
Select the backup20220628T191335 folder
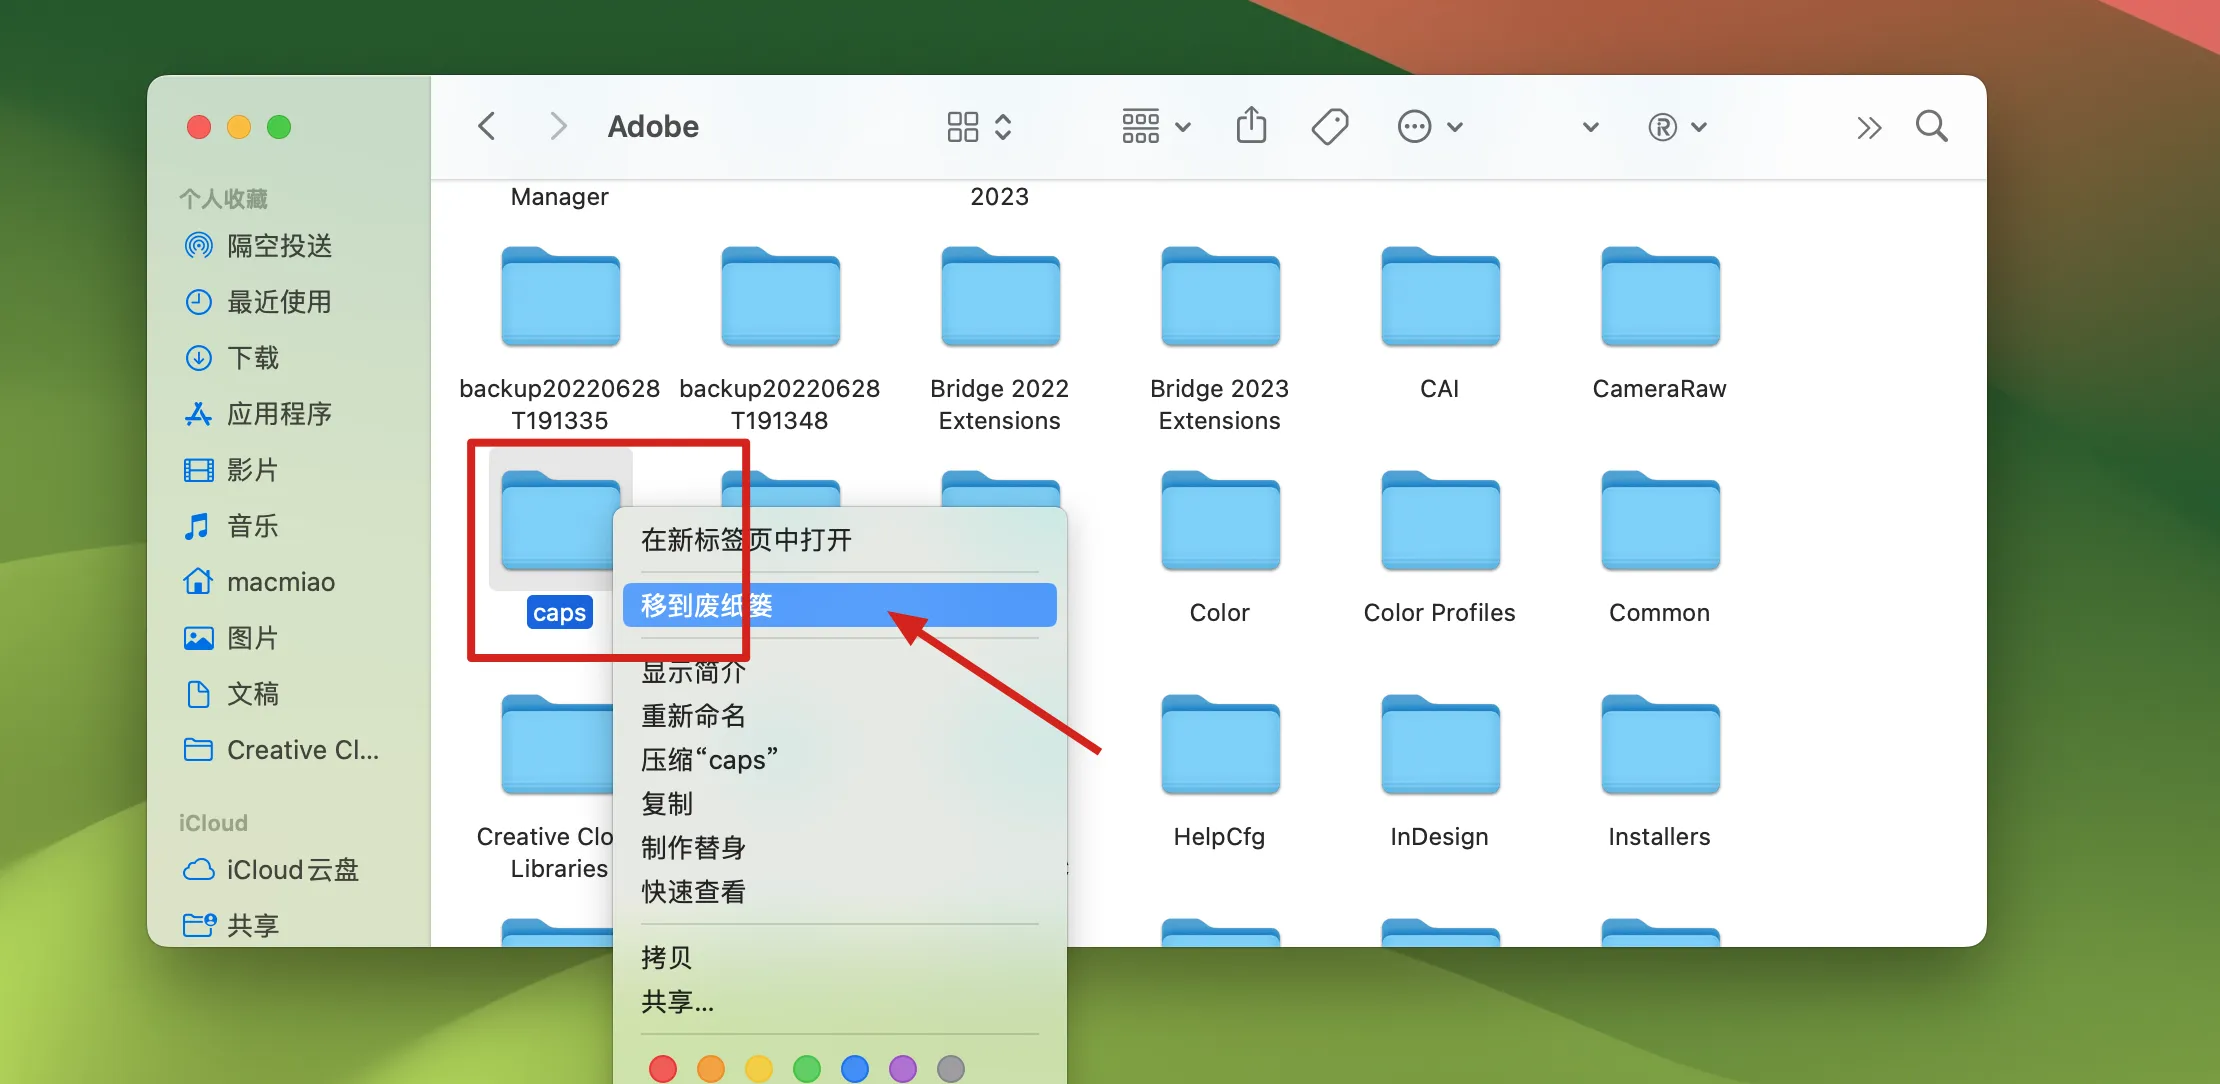tap(560, 297)
